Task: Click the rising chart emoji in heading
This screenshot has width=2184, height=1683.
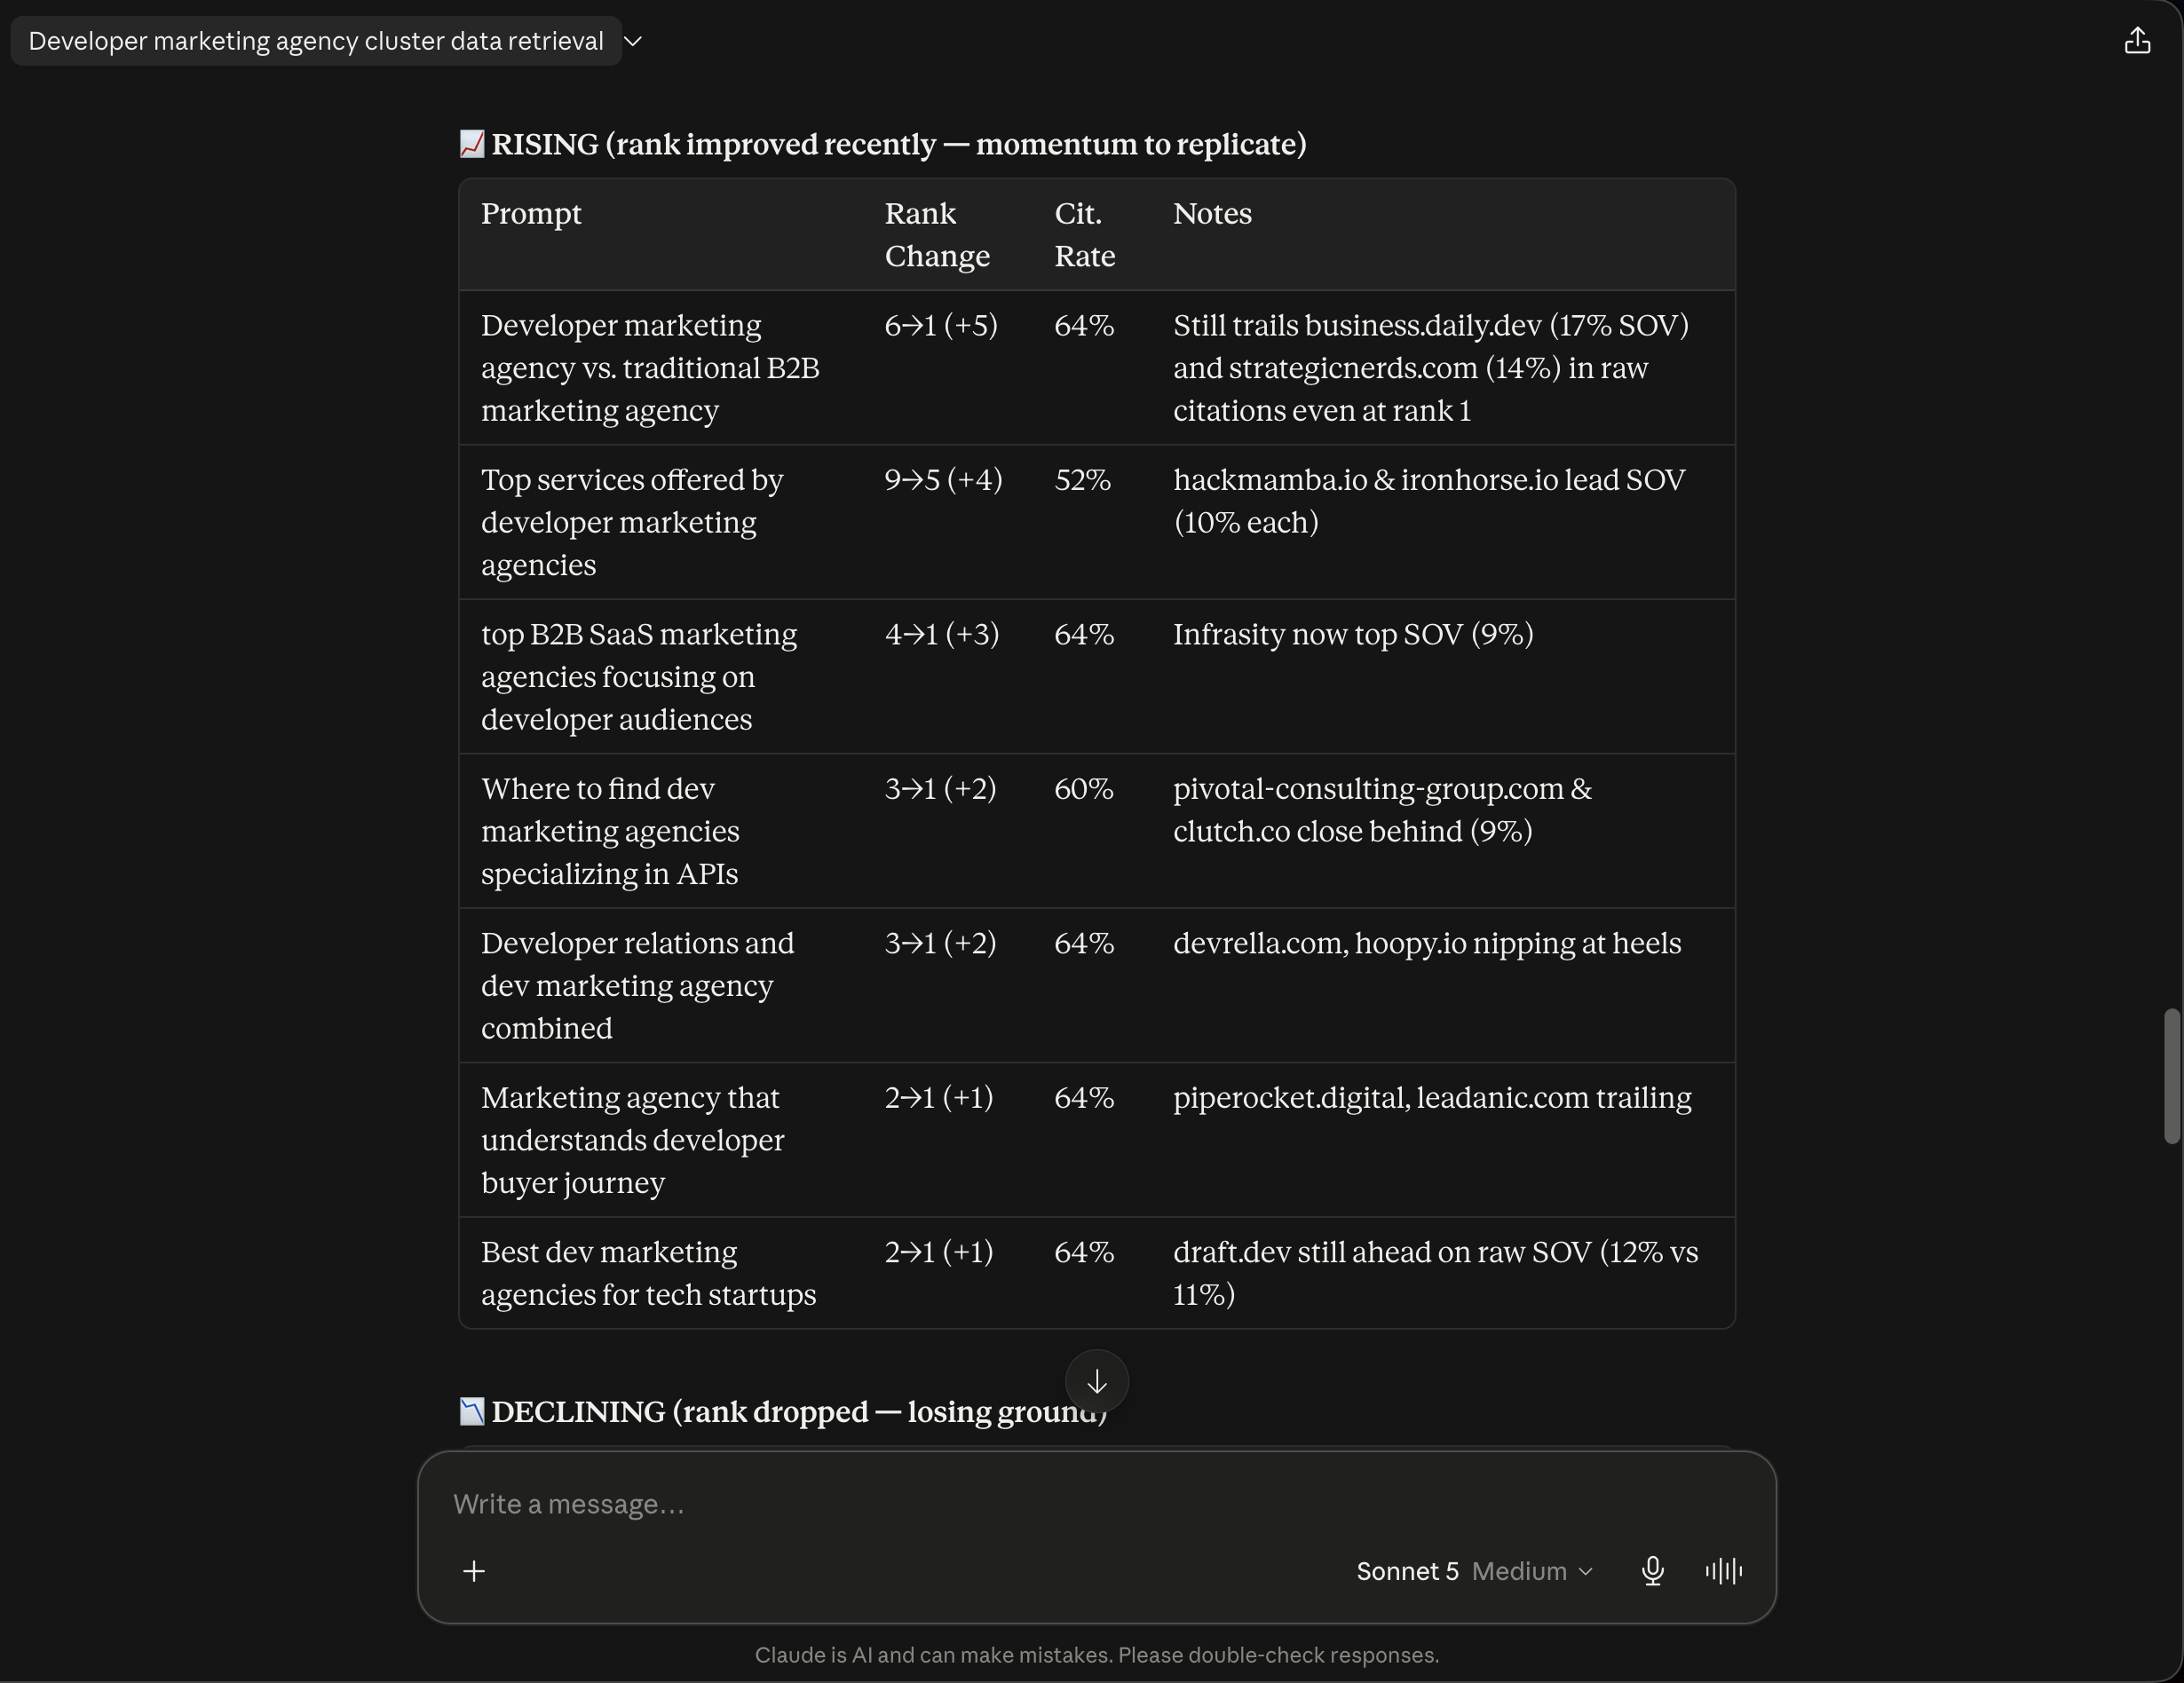Action: [472, 144]
